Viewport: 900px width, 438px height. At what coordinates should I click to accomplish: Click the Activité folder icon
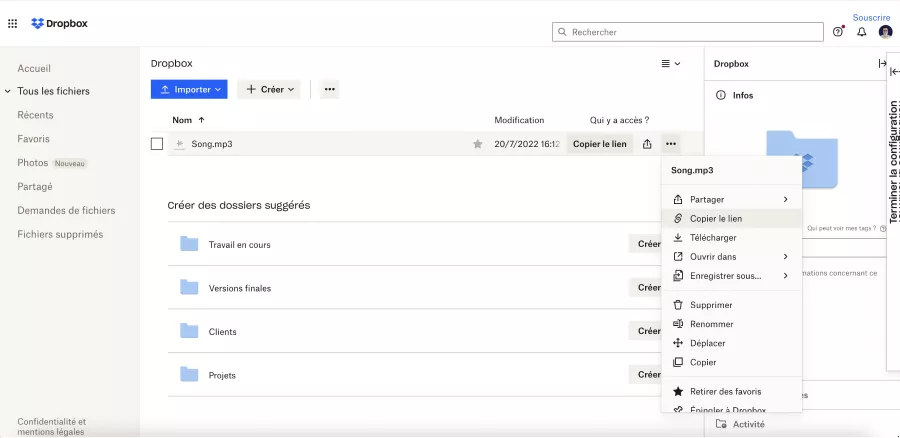coord(721,424)
